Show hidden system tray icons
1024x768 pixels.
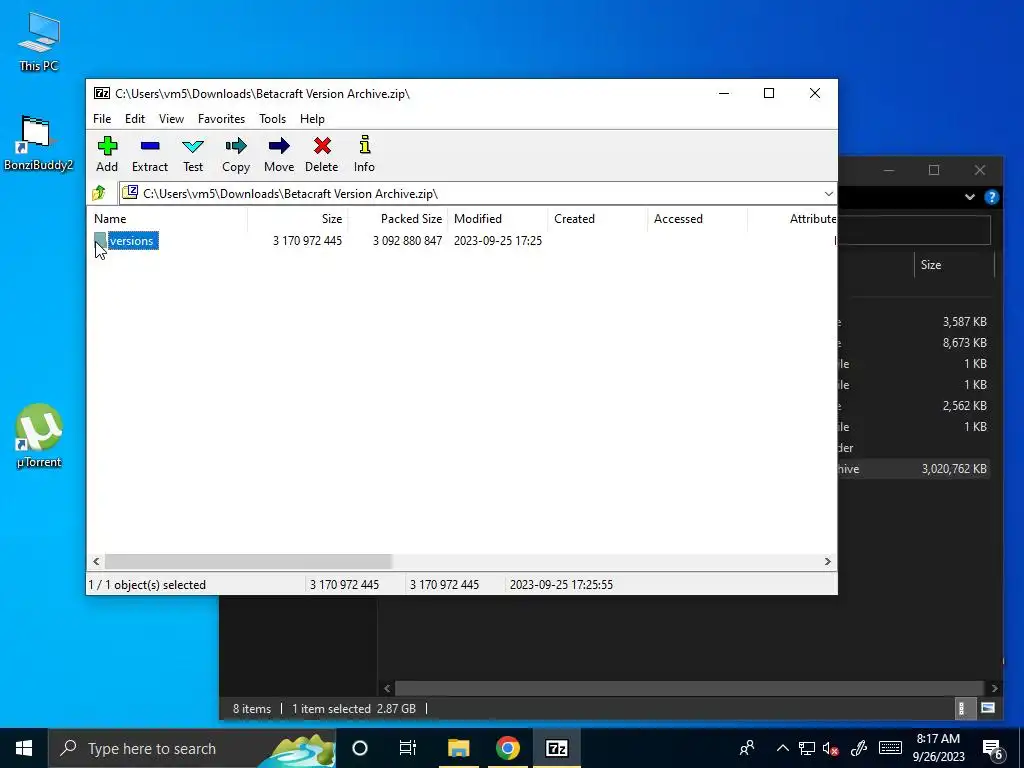[x=782, y=748]
